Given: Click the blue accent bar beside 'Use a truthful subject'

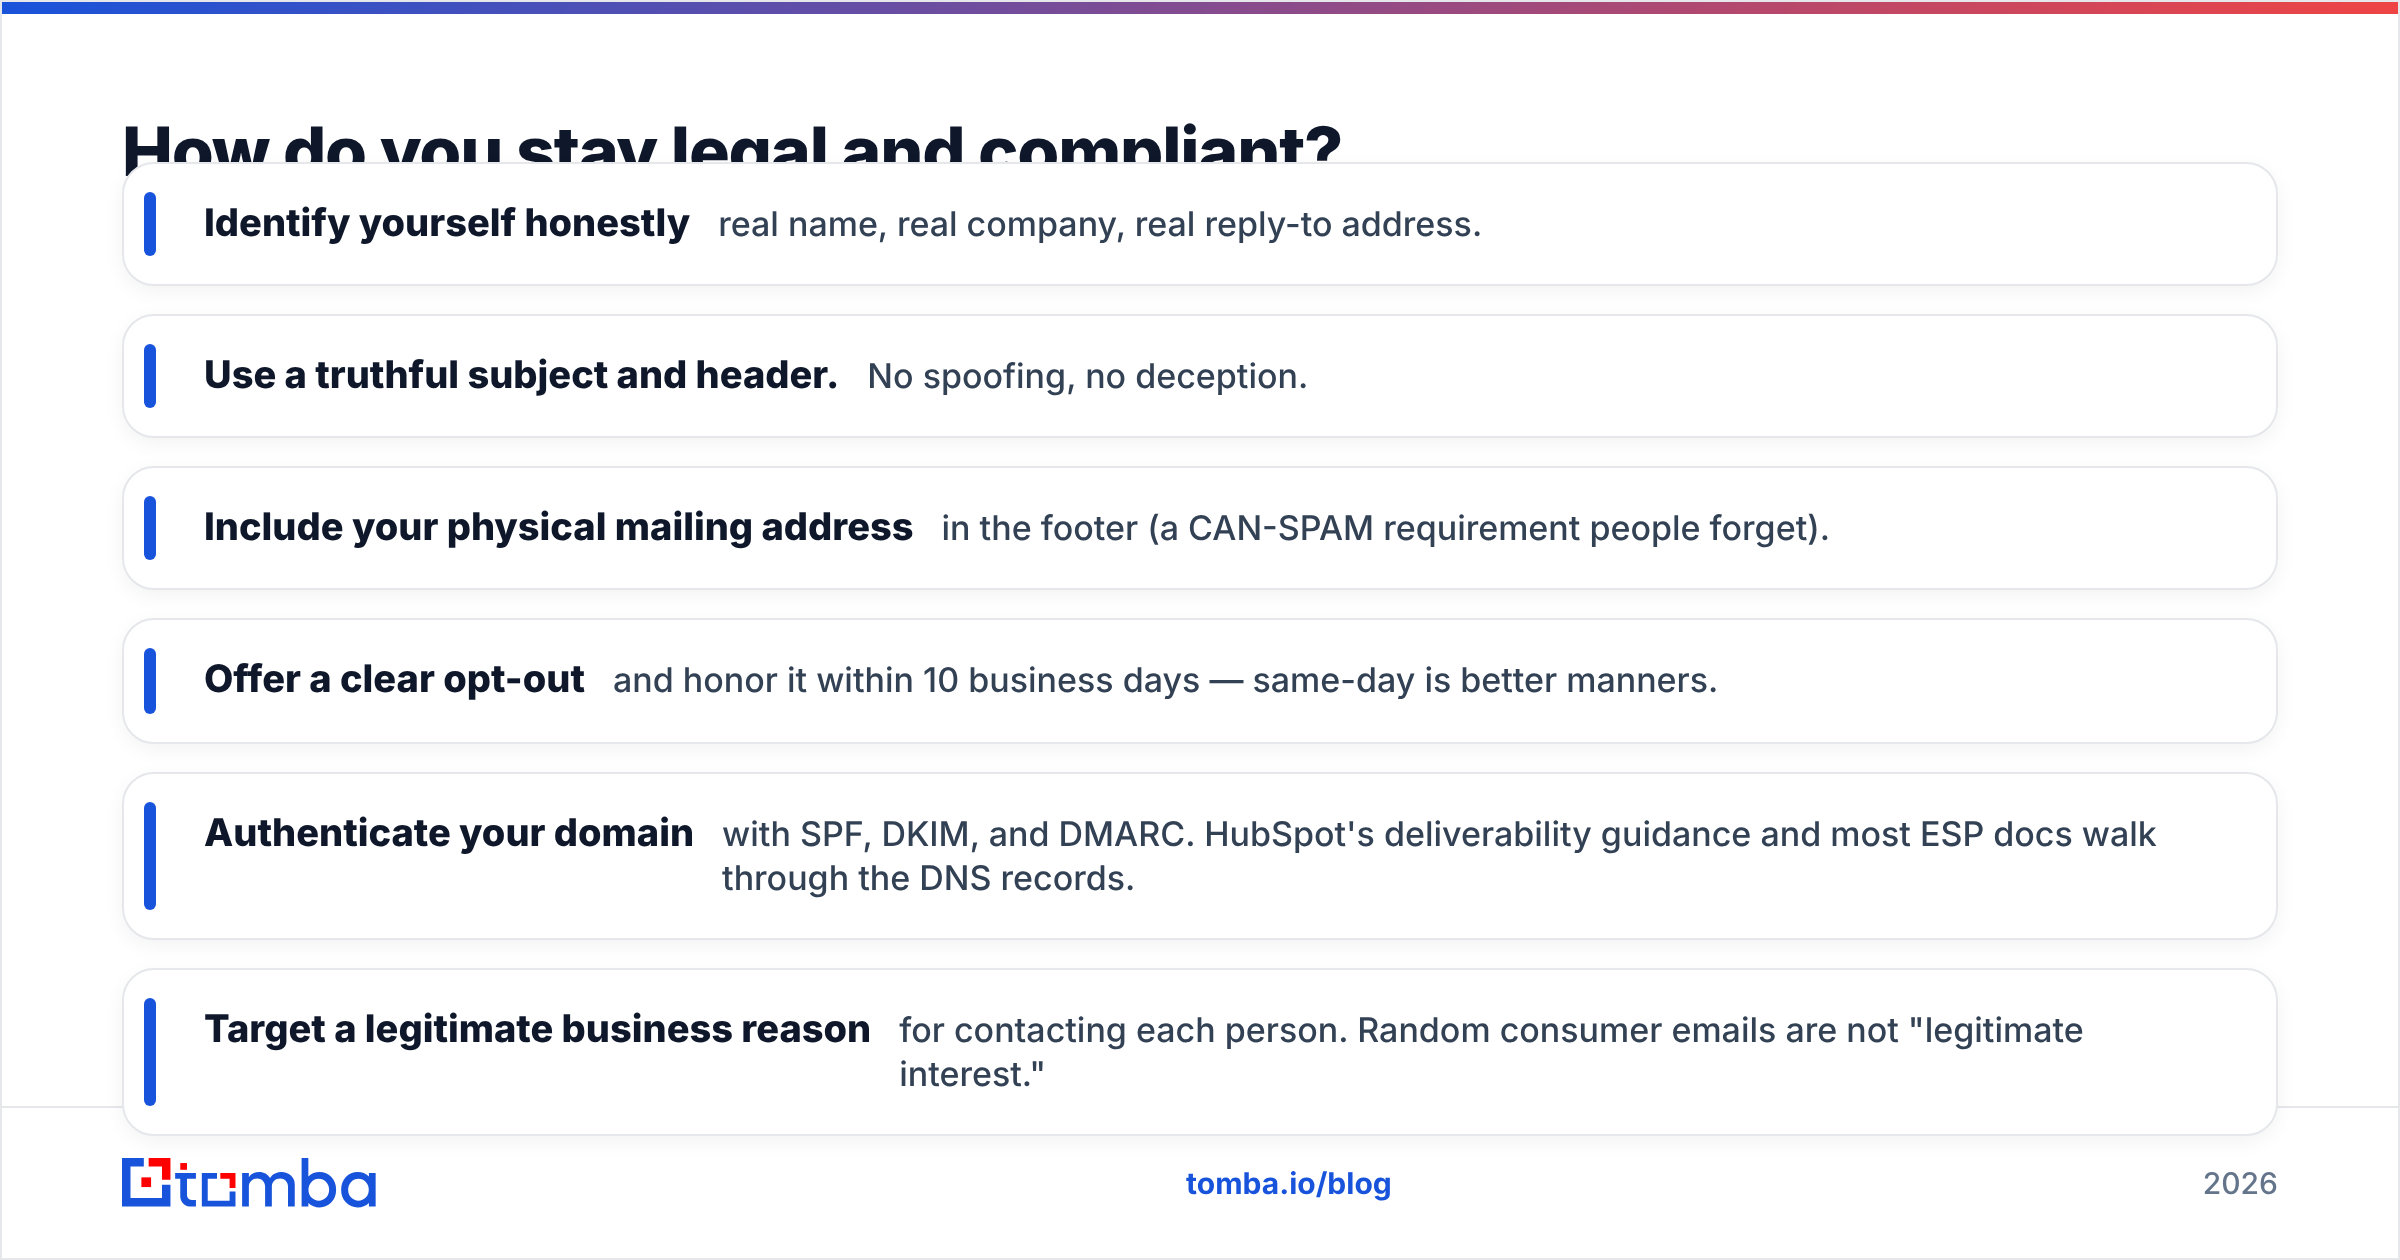Looking at the screenshot, I should pos(150,376).
